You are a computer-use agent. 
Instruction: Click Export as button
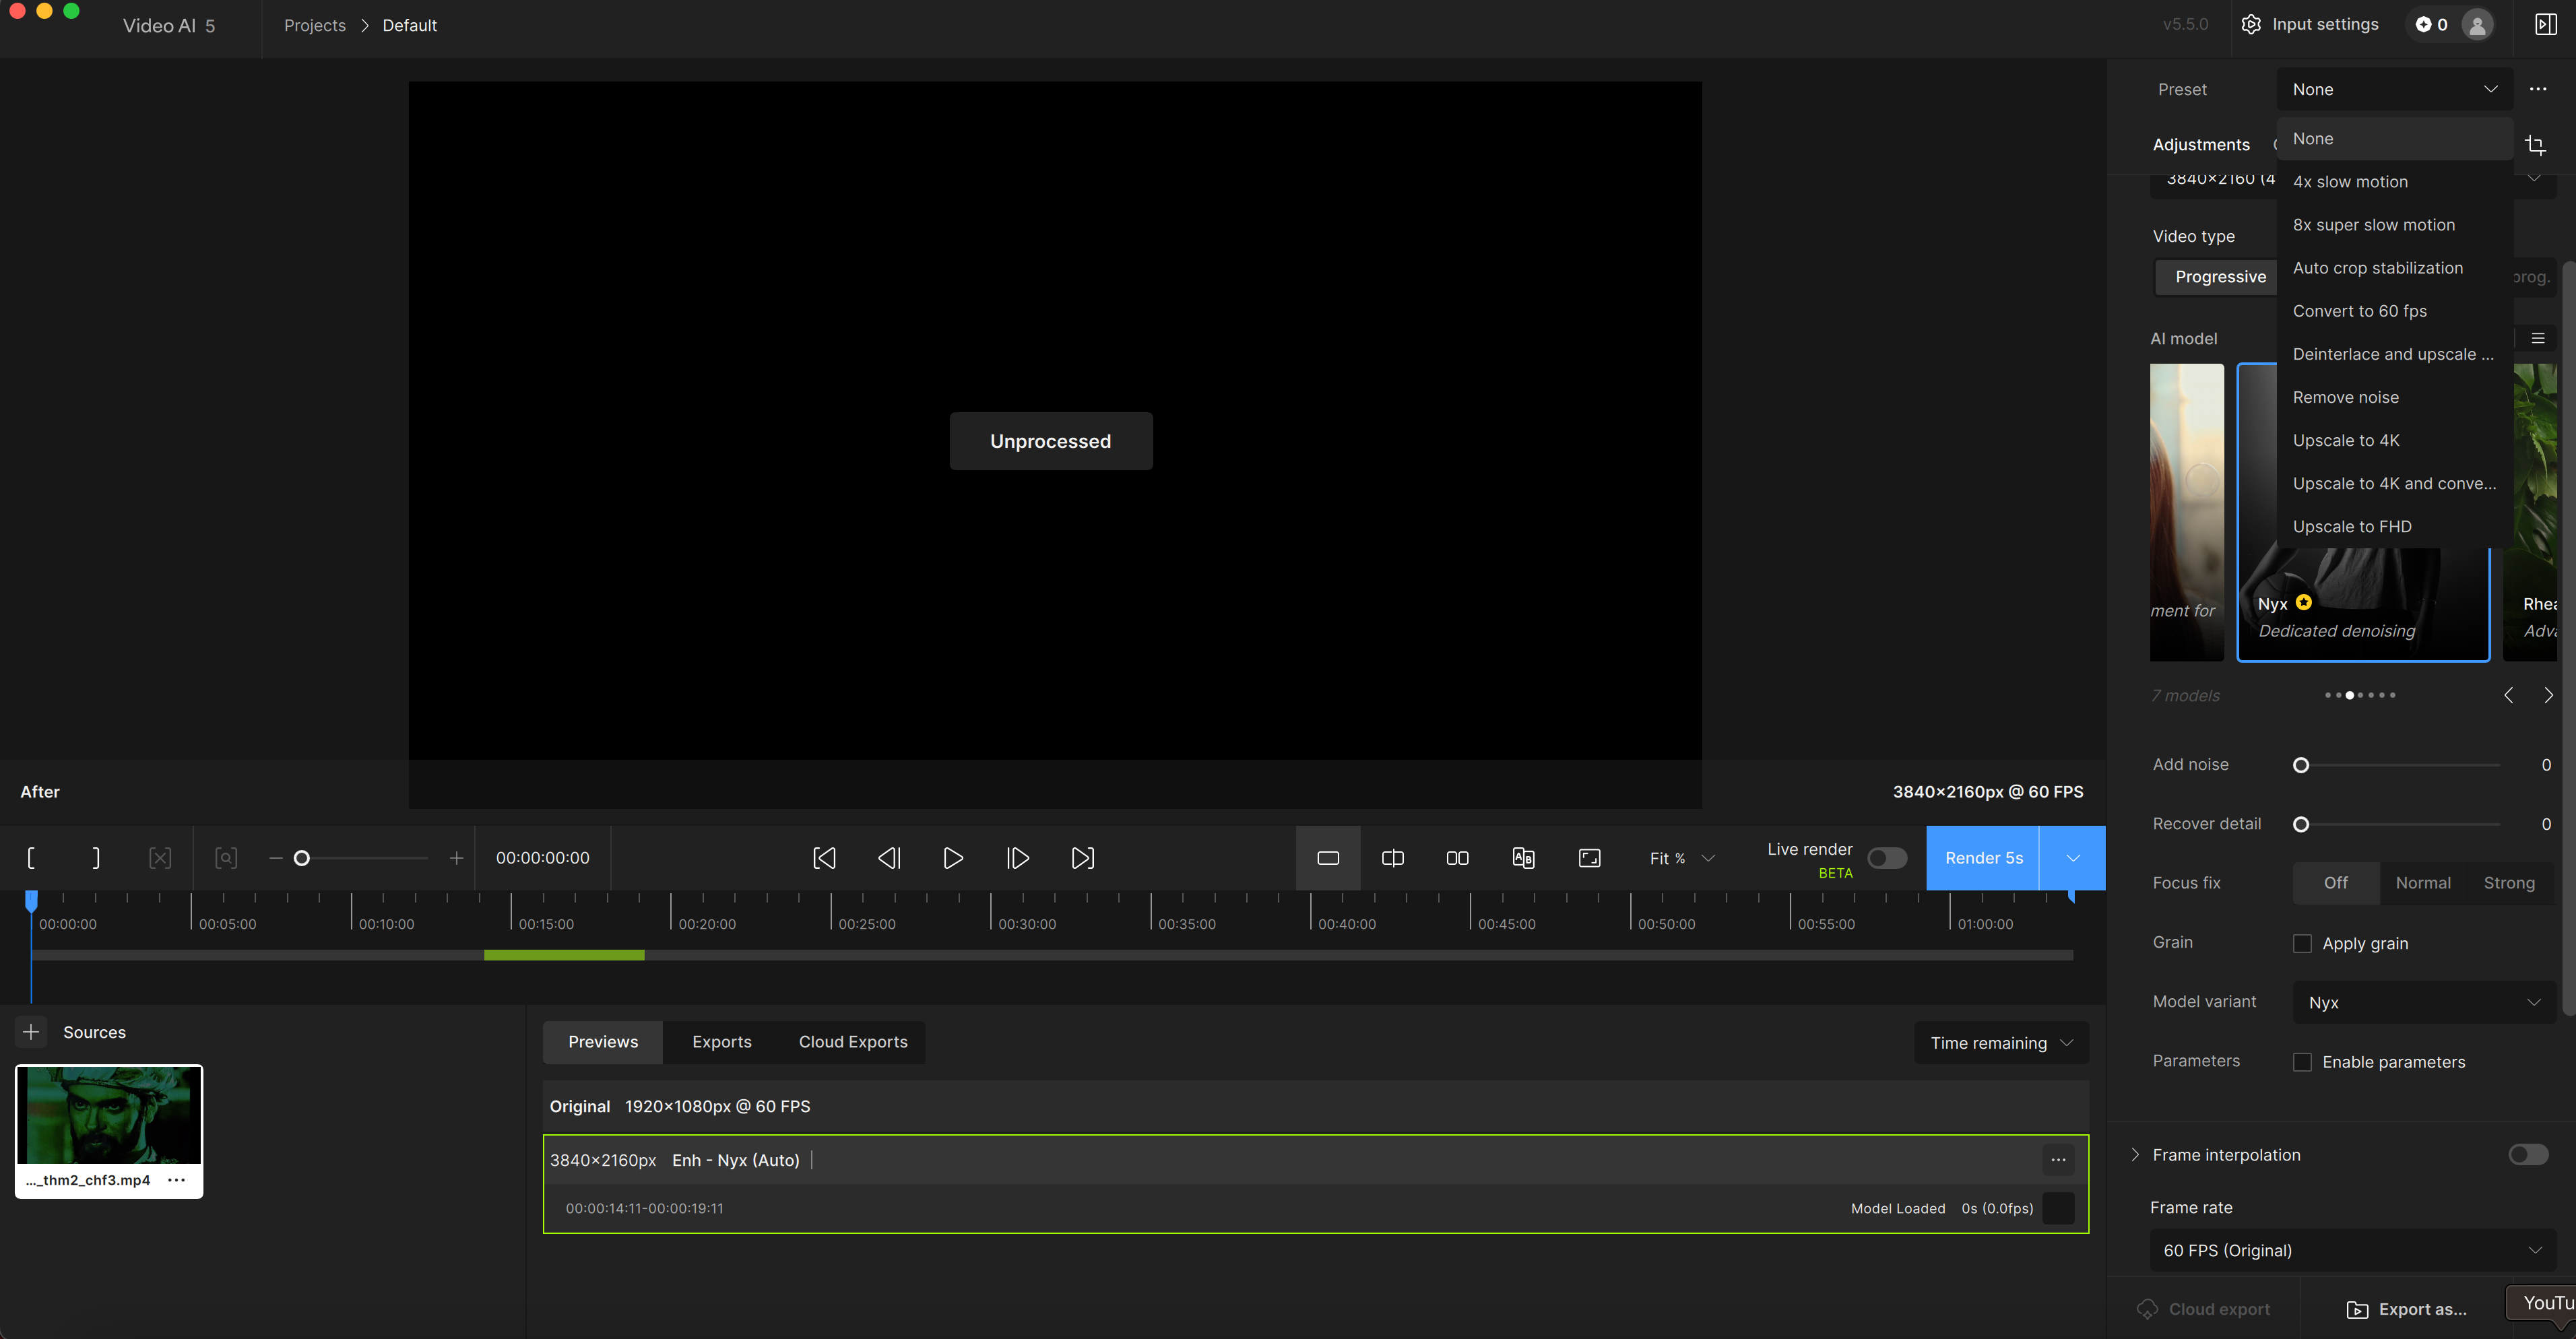coord(2406,1309)
